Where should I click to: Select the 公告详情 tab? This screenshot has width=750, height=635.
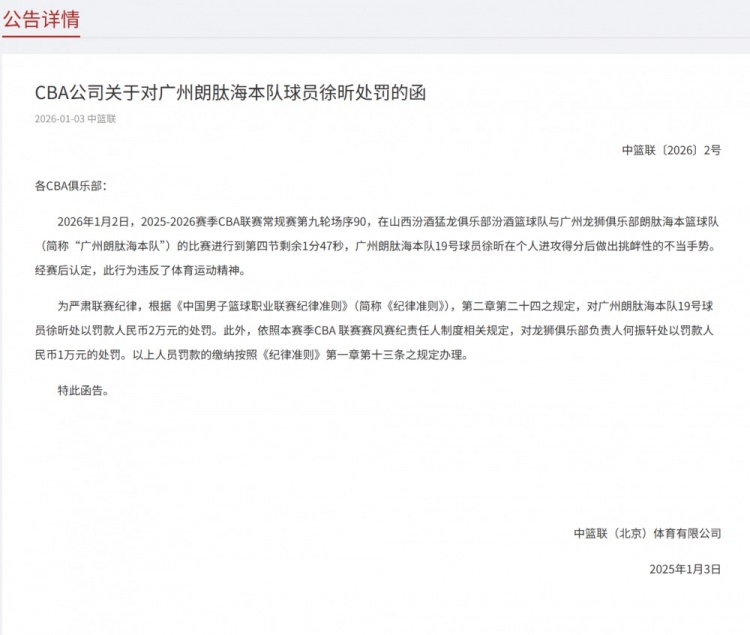pyautogui.click(x=41, y=20)
